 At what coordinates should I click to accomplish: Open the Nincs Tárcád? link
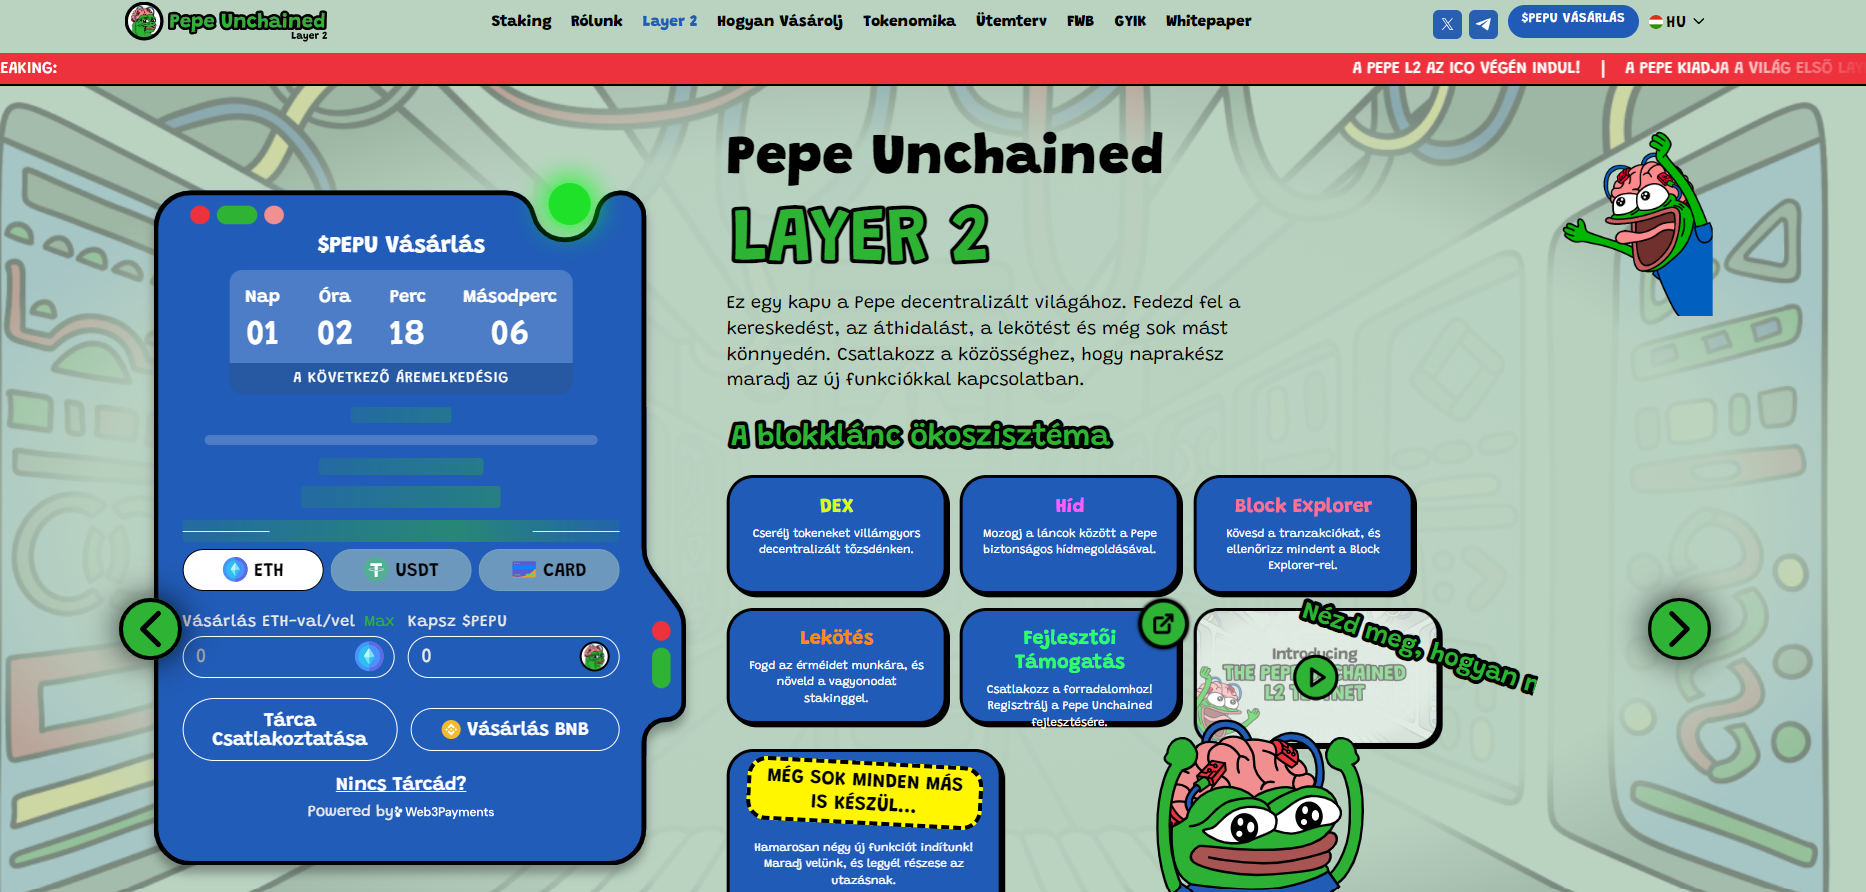[401, 783]
